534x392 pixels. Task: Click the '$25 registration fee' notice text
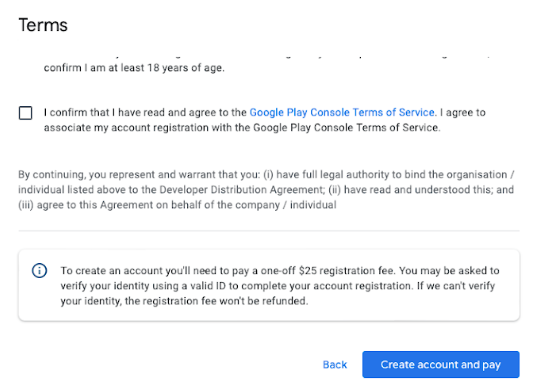pyautogui.click(x=280, y=286)
